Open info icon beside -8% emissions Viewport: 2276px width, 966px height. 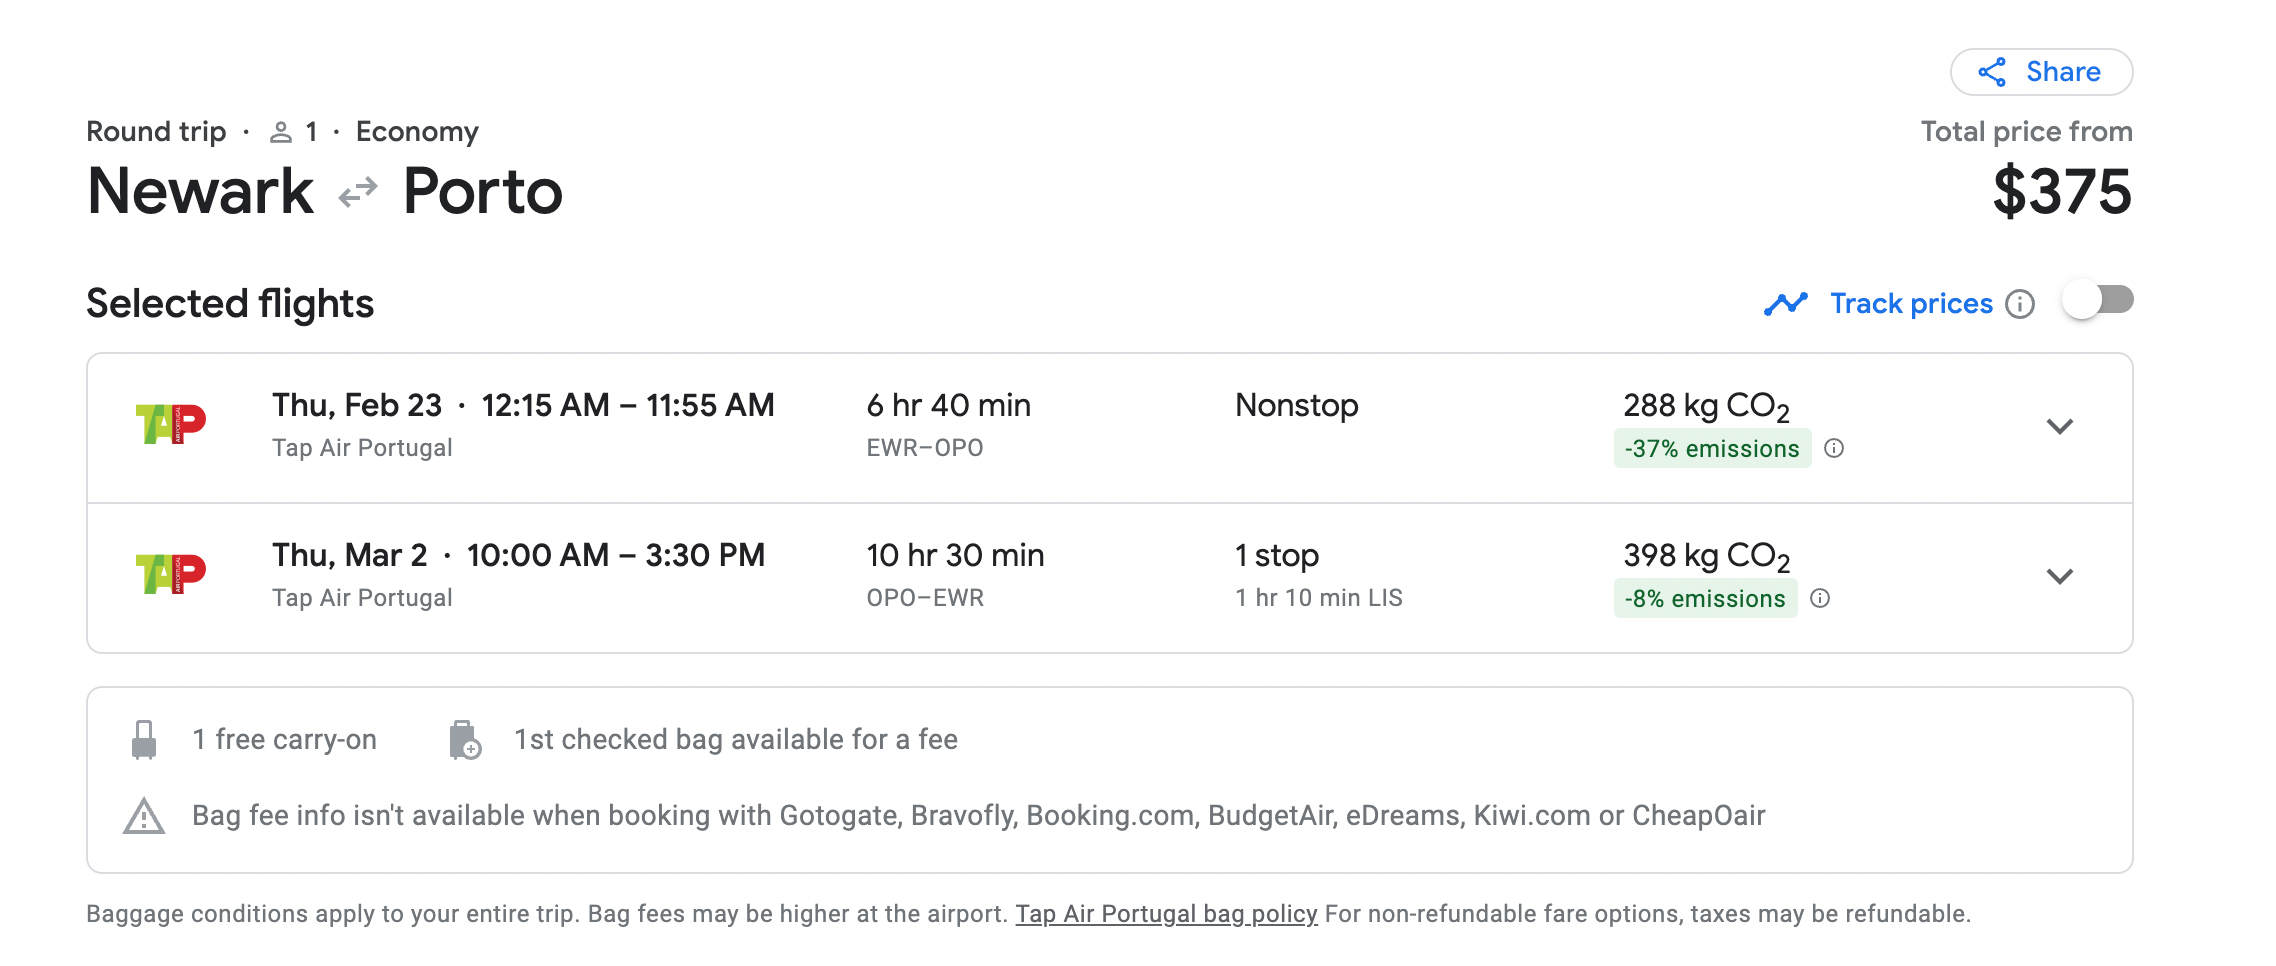pyautogui.click(x=1820, y=598)
